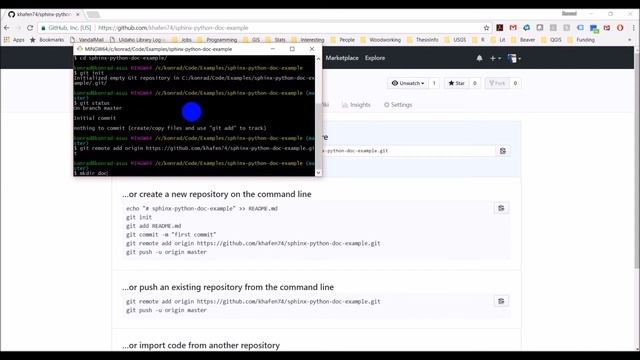Open the repository Settings tab
Image resolution: width=640 pixels, height=360 pixels.
click(398, 105)
